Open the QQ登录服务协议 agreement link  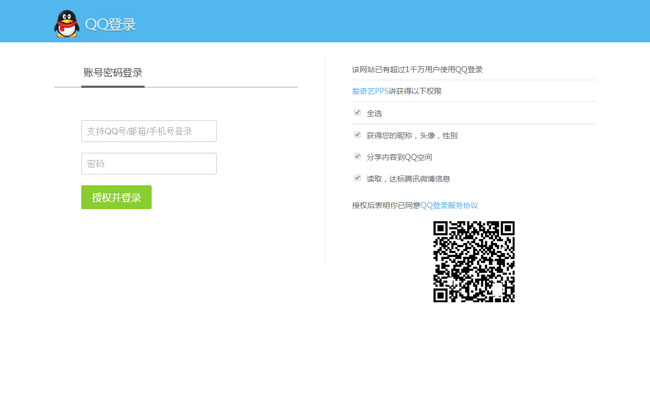pos(449,205)
